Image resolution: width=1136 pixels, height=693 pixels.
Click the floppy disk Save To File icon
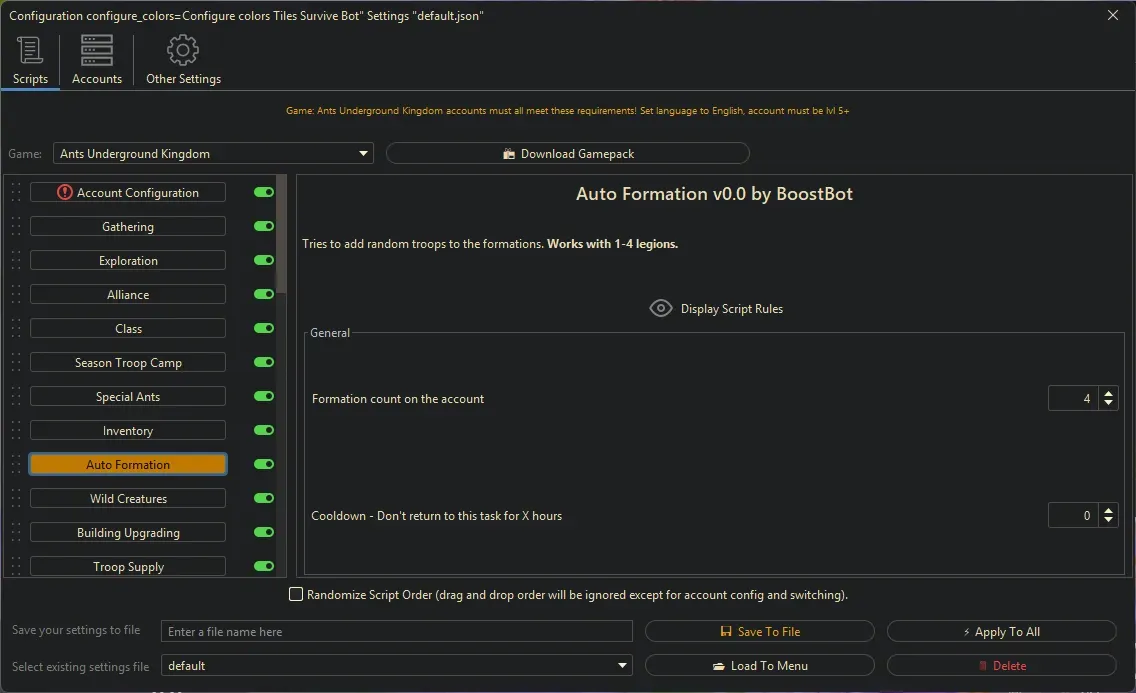[727, 632]
